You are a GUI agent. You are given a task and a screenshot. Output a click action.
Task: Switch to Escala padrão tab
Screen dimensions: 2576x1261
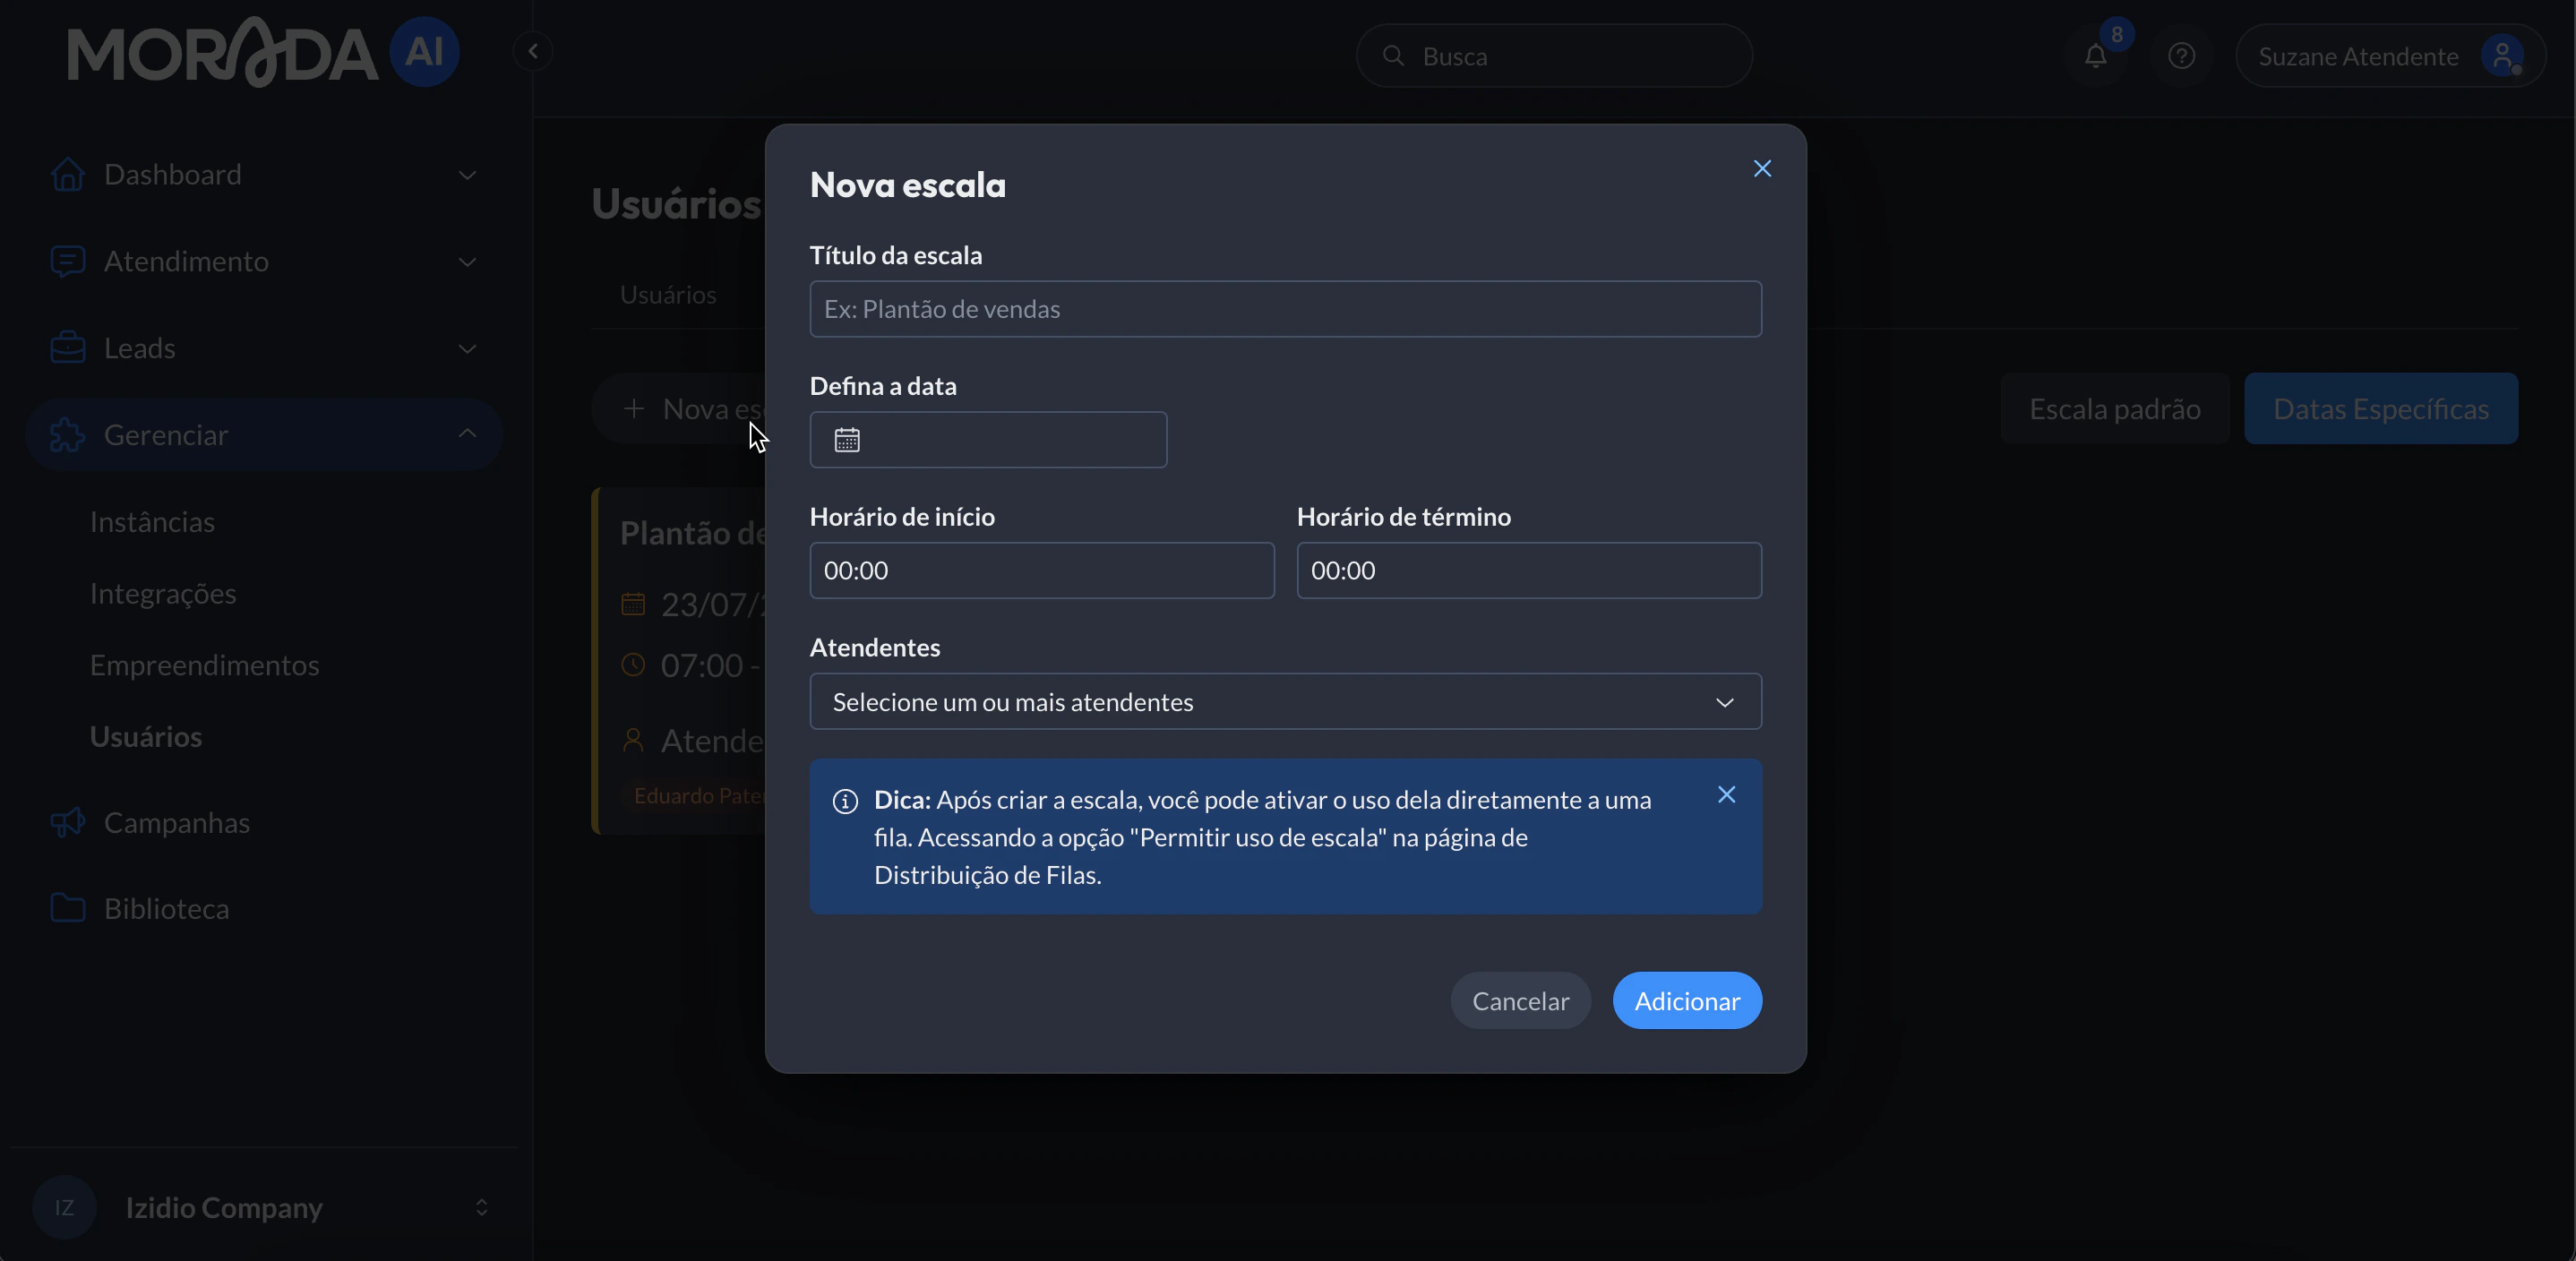tap(2114, 409)
